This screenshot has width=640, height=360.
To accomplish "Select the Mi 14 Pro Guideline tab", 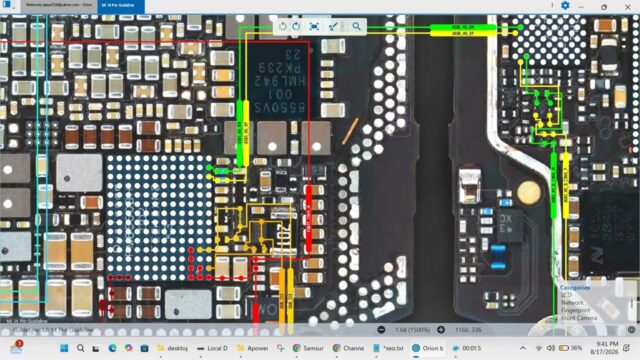I will (121, 5).
